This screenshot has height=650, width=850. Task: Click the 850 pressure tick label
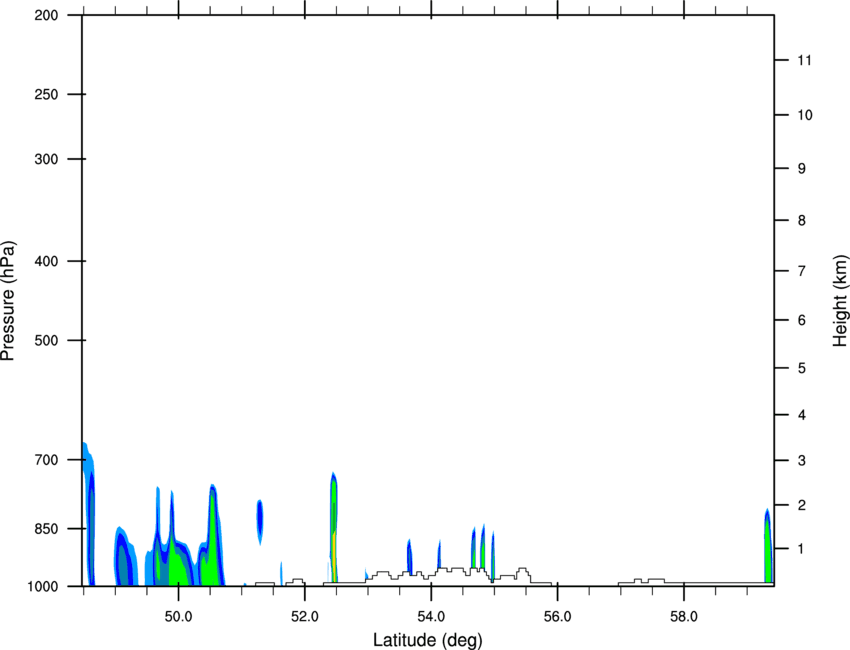click(x=46, y=529)
